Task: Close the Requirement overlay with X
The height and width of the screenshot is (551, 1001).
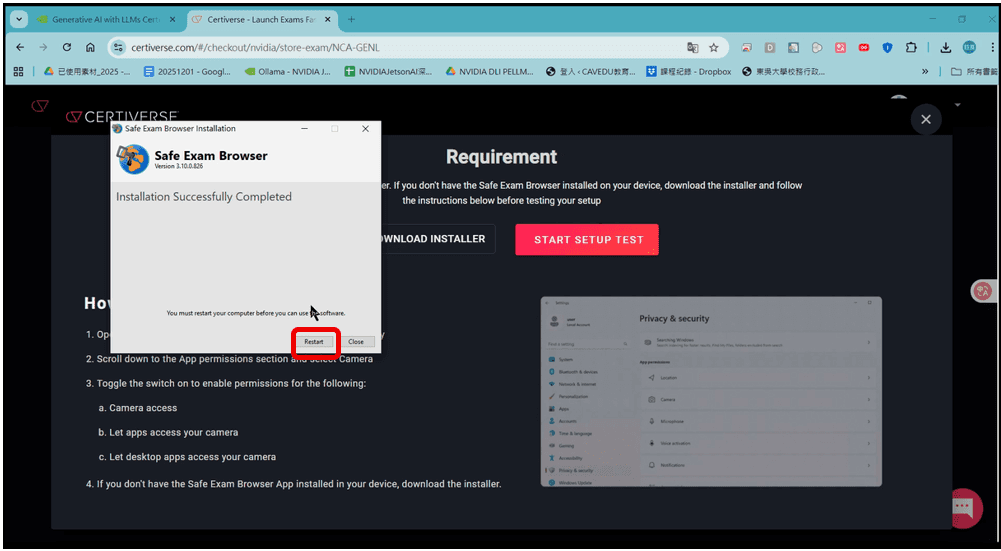Action: 926,119
